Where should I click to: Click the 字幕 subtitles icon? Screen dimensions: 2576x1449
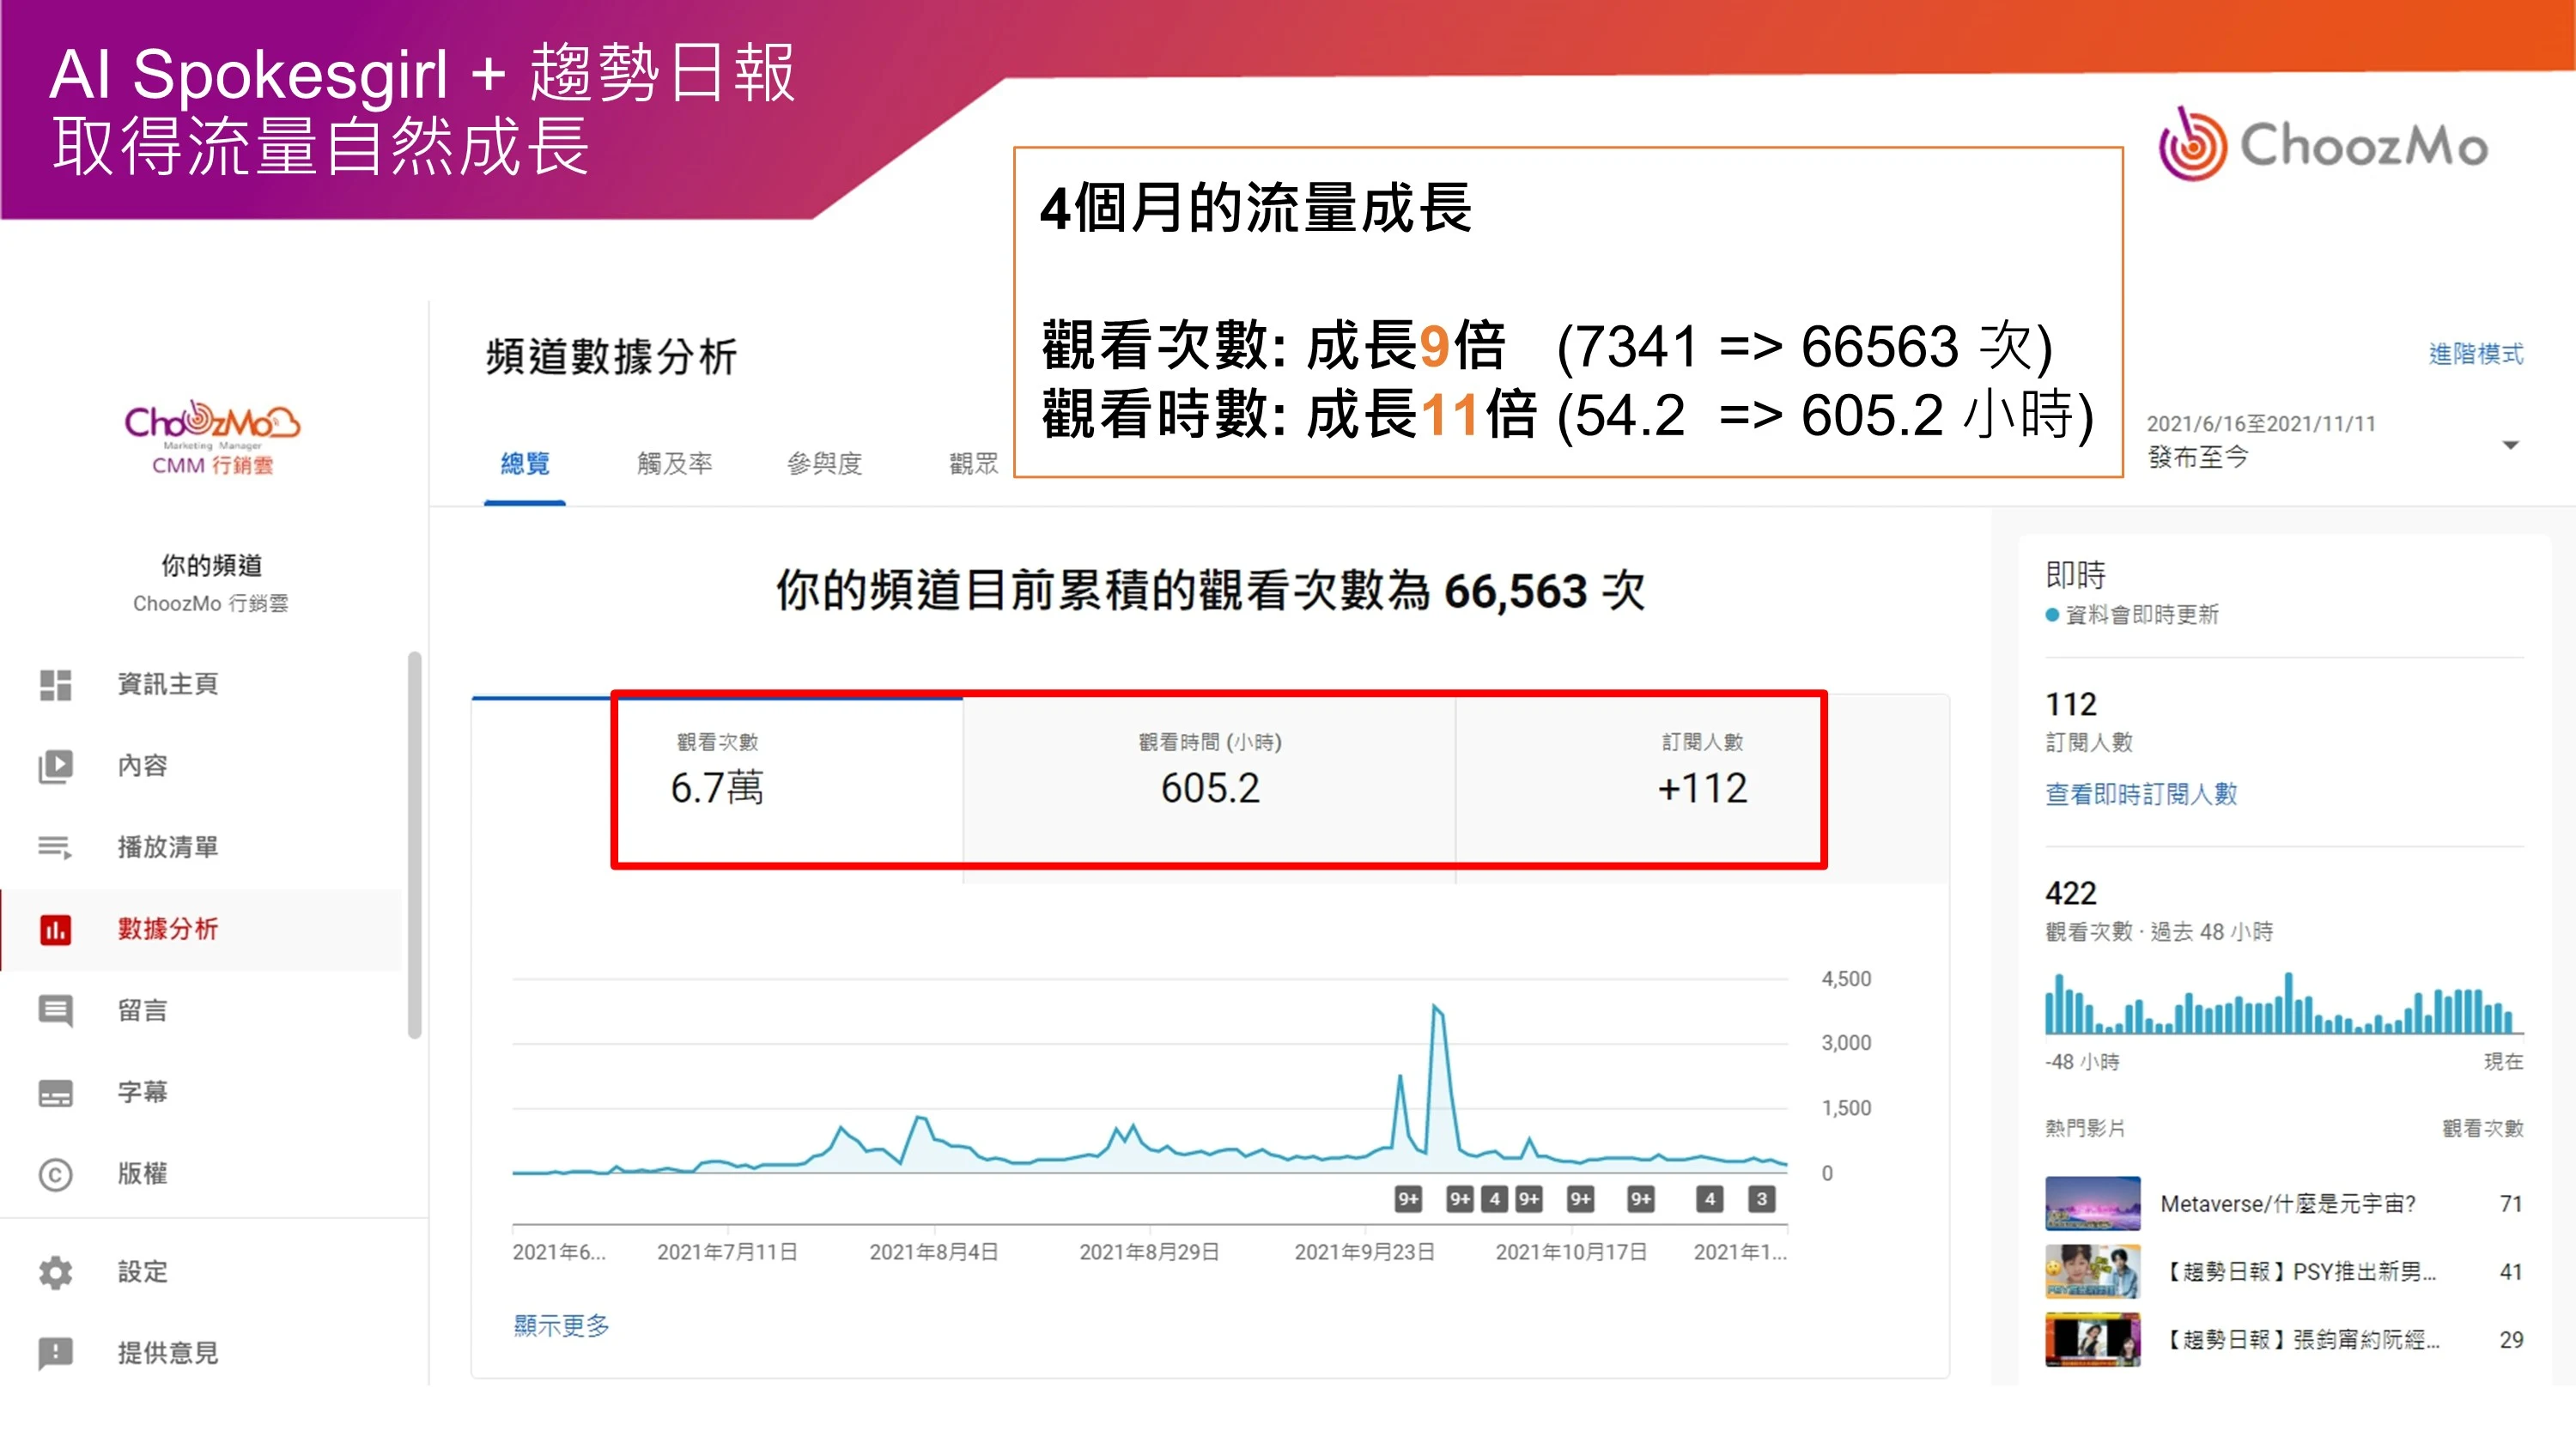coord(55,1093)
